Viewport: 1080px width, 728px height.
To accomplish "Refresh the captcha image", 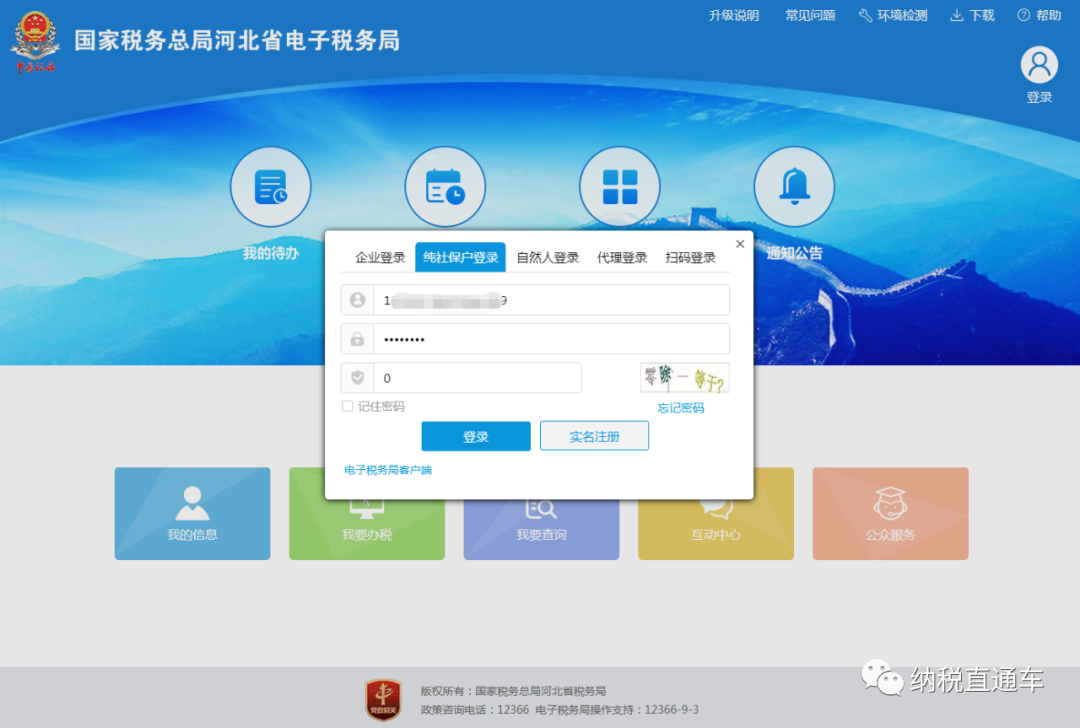I will tap(685, 377).
